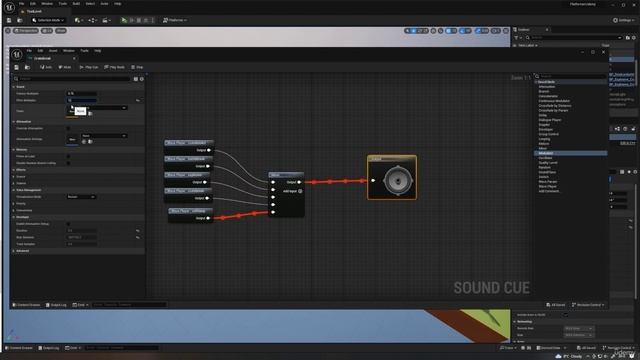The image size is (640, 360).
Task: Open Build menu in main editor window
Action: pyautogui.click(x=76, y=4)
